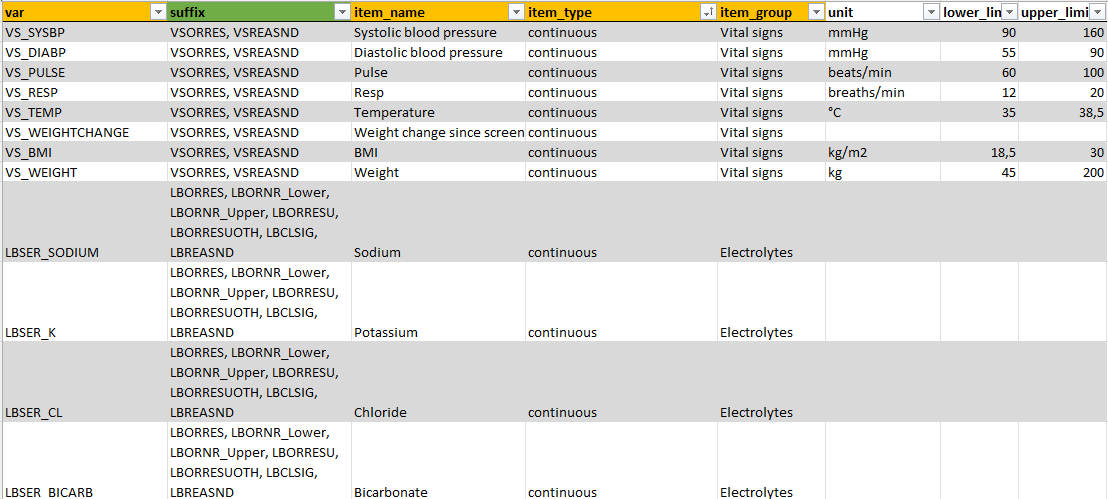This screenshot has height=499, width=1108.
Task: Select the item_group header cell
Action: (x=771, y=12)
